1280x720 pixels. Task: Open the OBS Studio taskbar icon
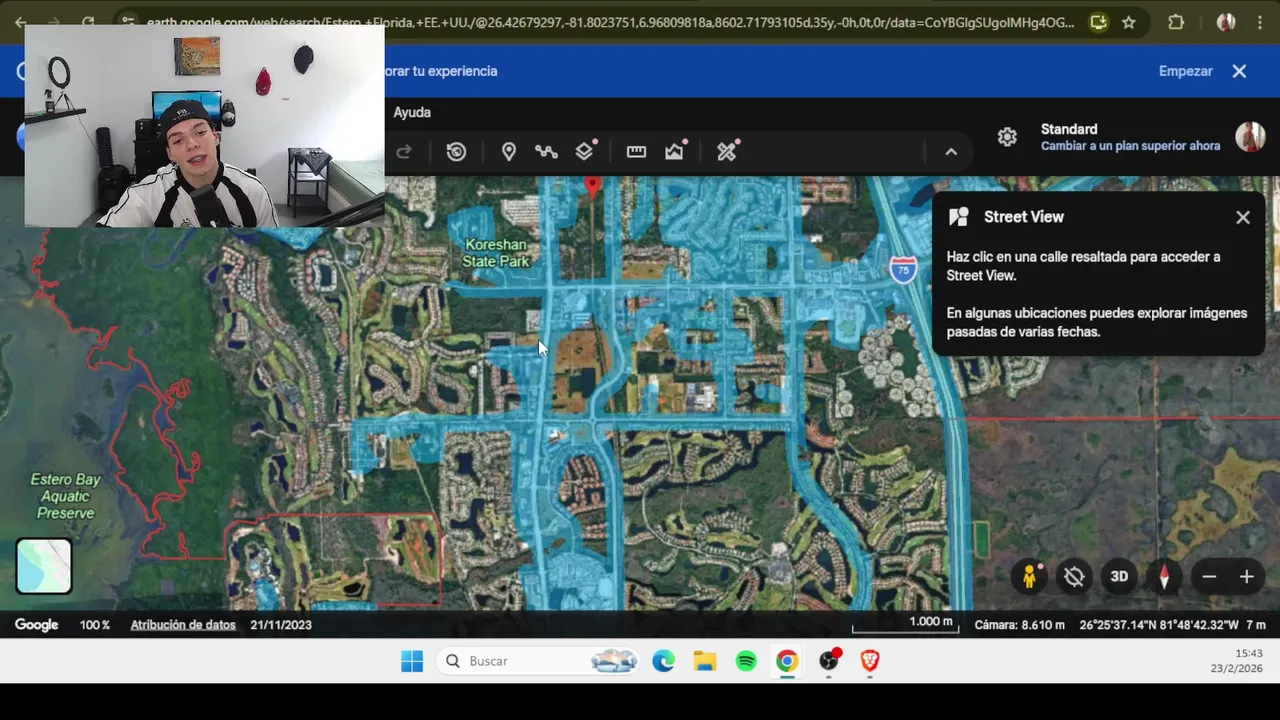pos(829,660)
